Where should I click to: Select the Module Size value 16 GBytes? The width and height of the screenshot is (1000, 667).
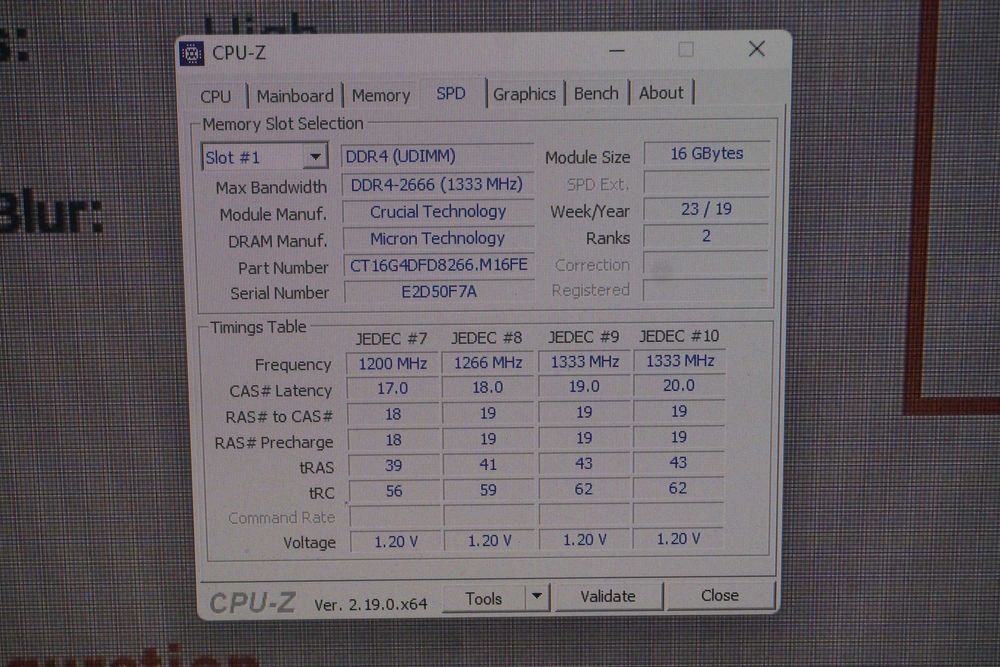[x=707, y=154]
